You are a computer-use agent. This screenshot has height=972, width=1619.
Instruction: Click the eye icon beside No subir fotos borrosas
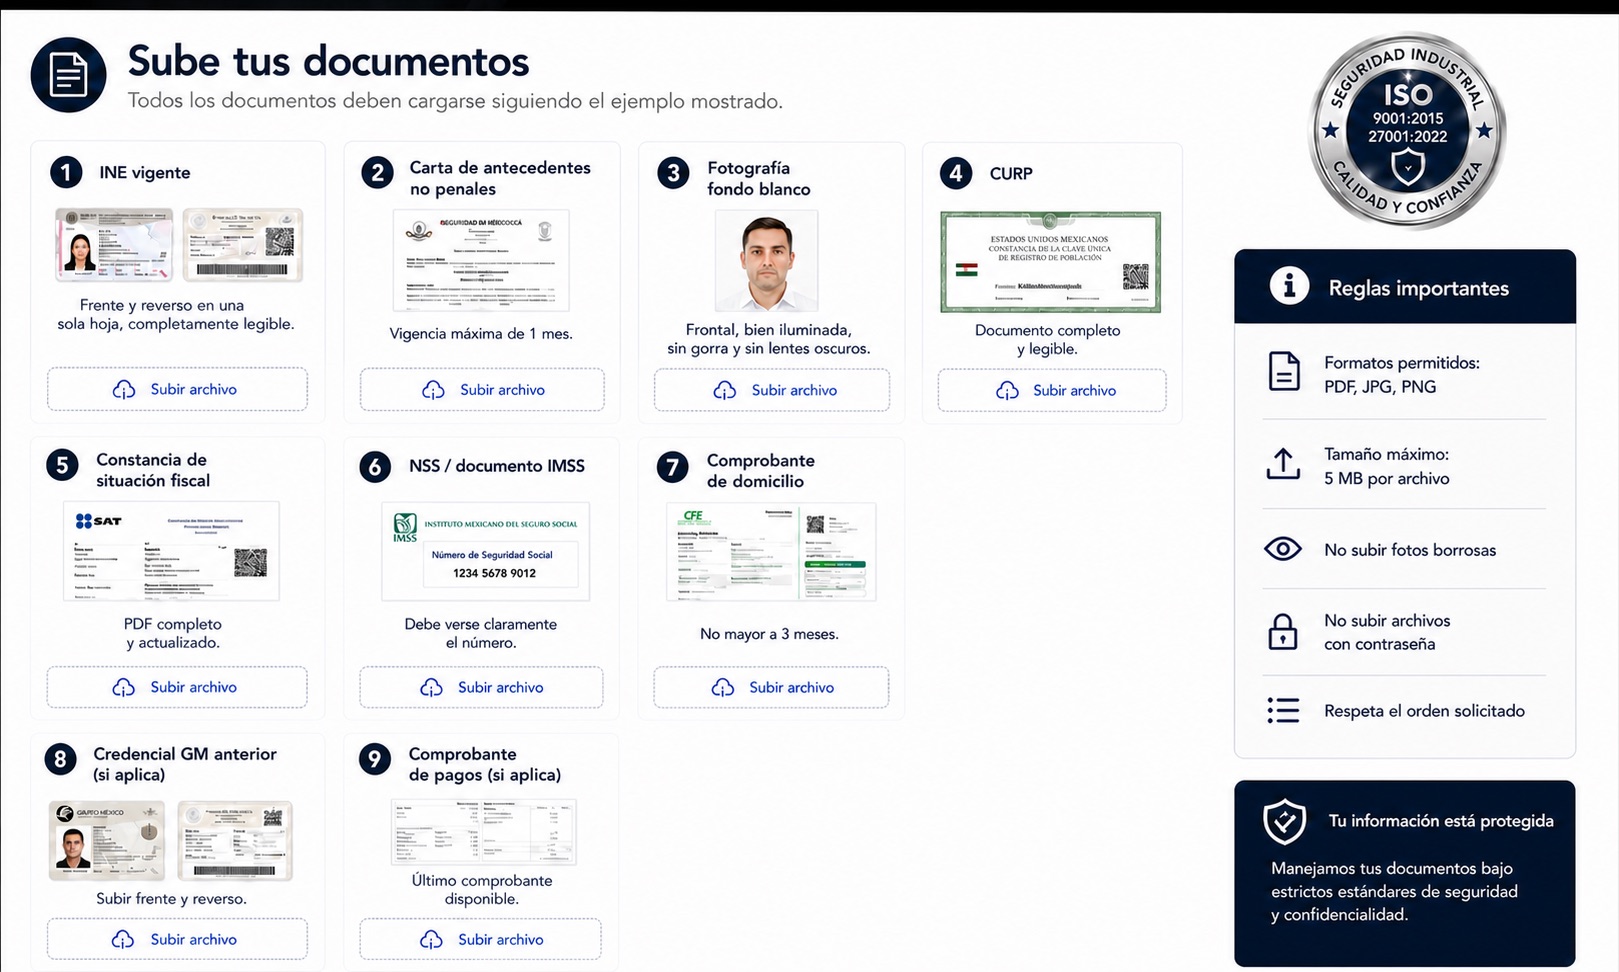coord(1283,549)
